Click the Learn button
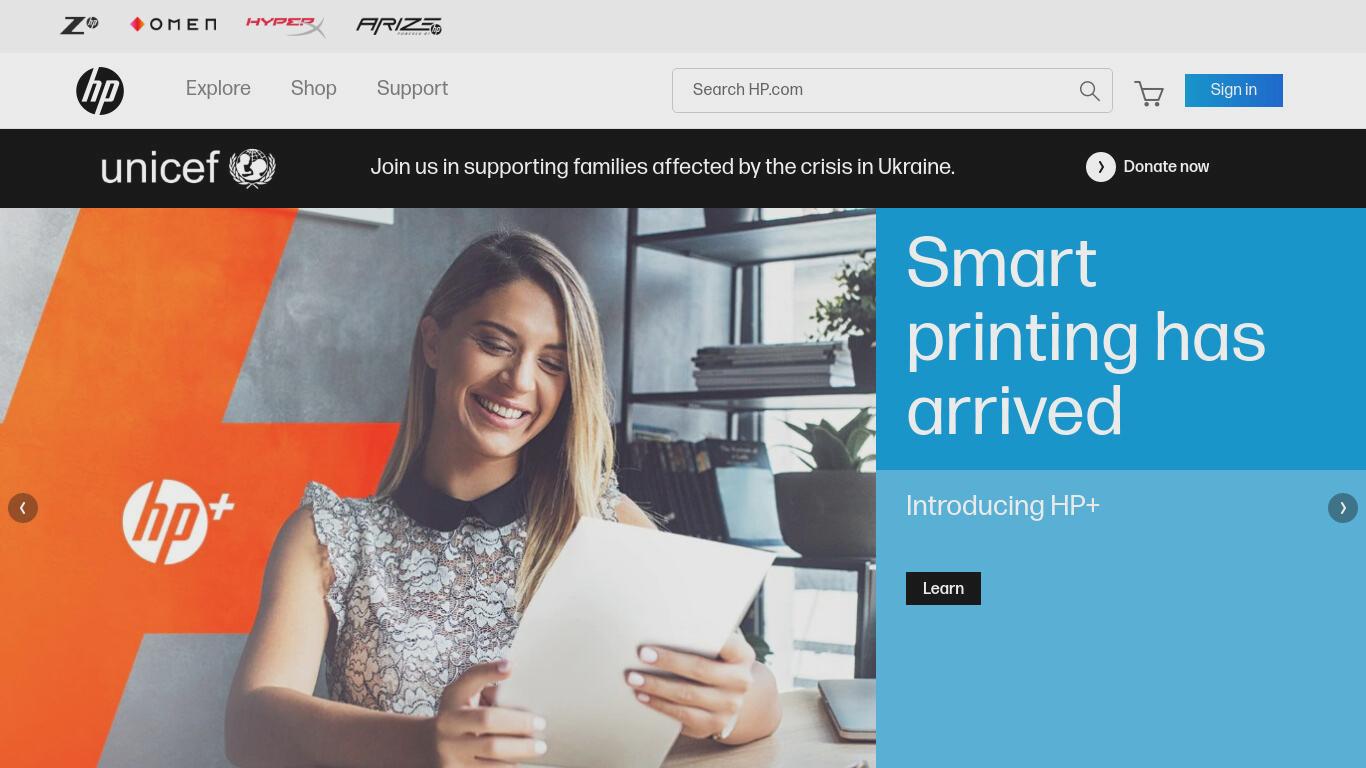Image resolution: width=1366 pixels, height=768 pixels. 943,588
